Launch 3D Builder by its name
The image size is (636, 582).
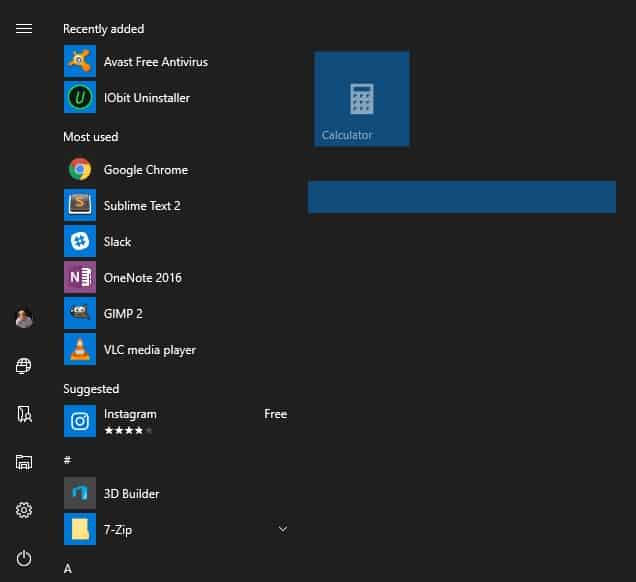click(132, 494)
